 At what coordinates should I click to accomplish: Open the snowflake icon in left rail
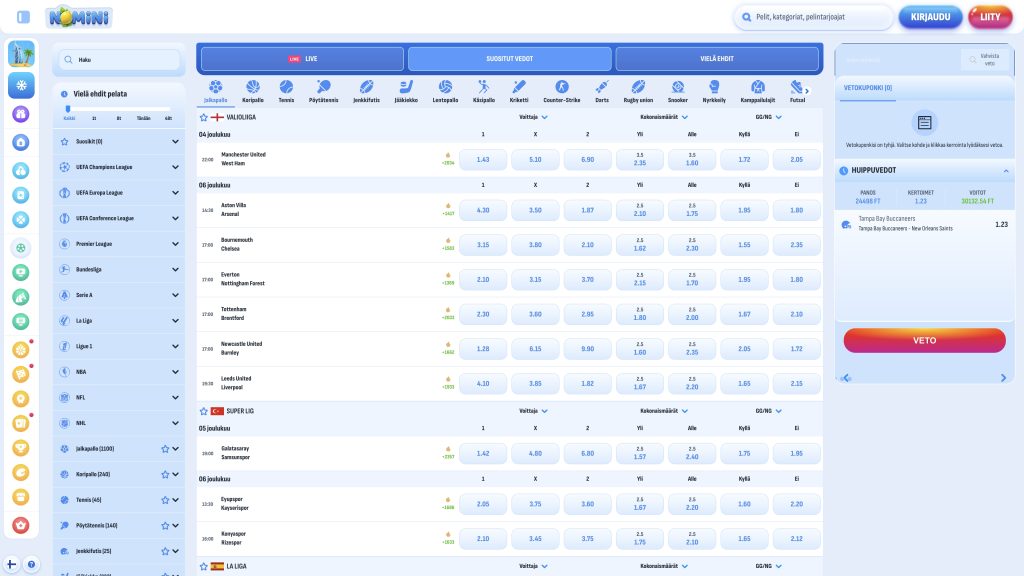pyautogui.click(x=21, y=86)
